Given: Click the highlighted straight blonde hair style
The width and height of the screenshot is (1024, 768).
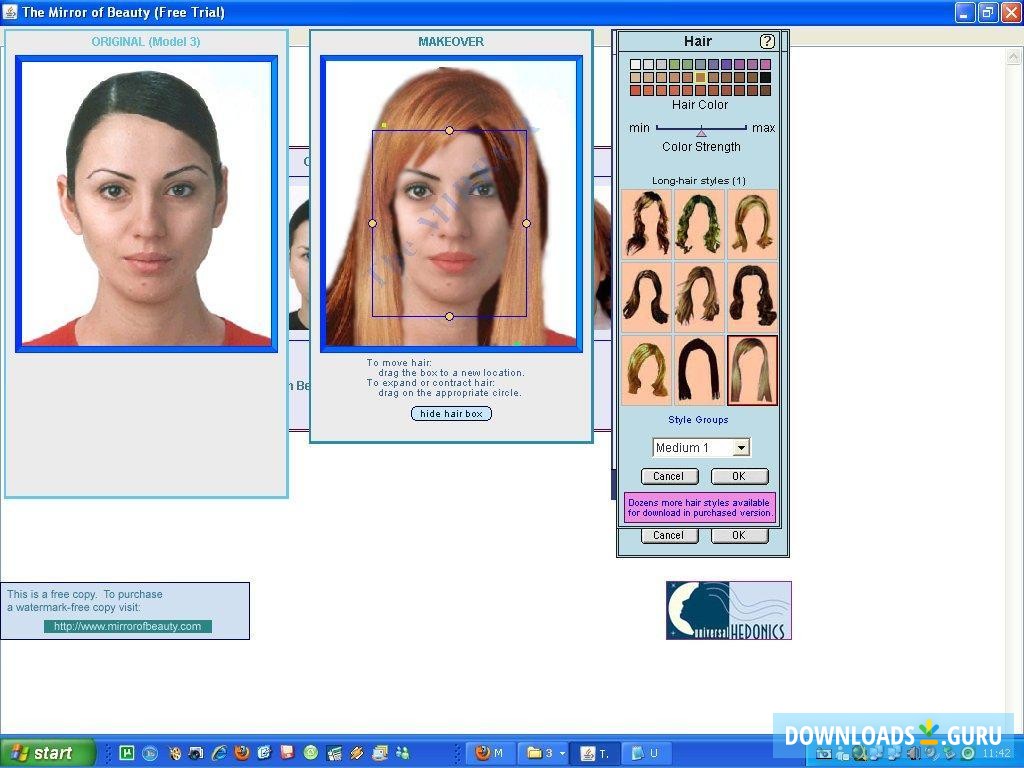Looking at the screenshot, I should tap(752, 370).
